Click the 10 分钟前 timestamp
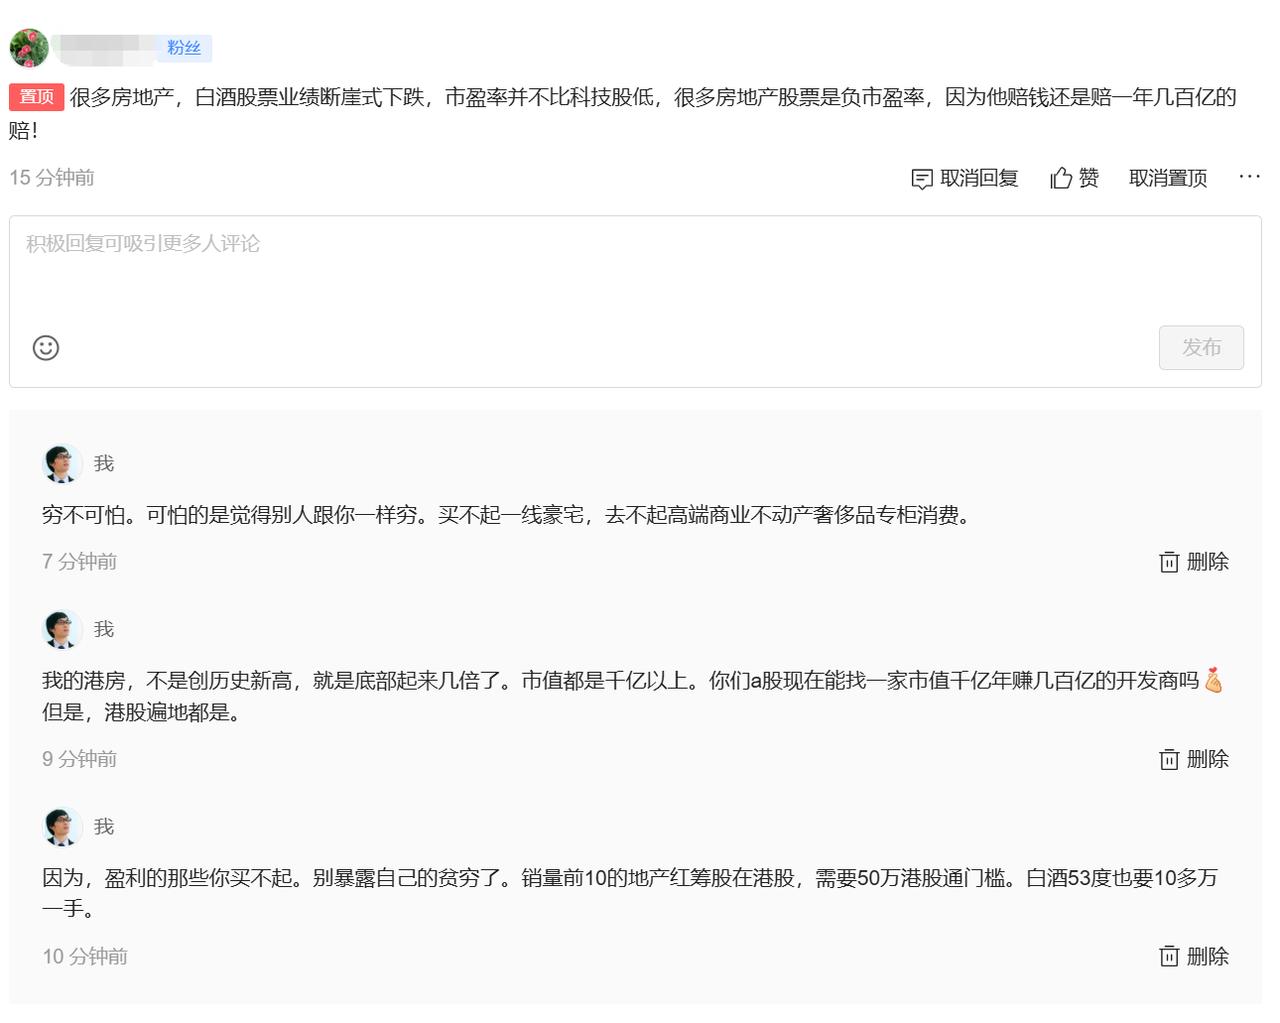The height and width of the screenshot is (1023, 1280). pos(85,956)
